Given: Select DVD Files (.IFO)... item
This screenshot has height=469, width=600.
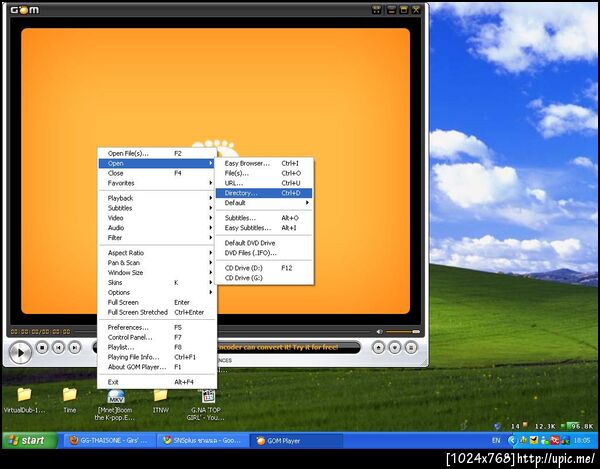Looking at the screenshot, I should click(x=264, y=253).
